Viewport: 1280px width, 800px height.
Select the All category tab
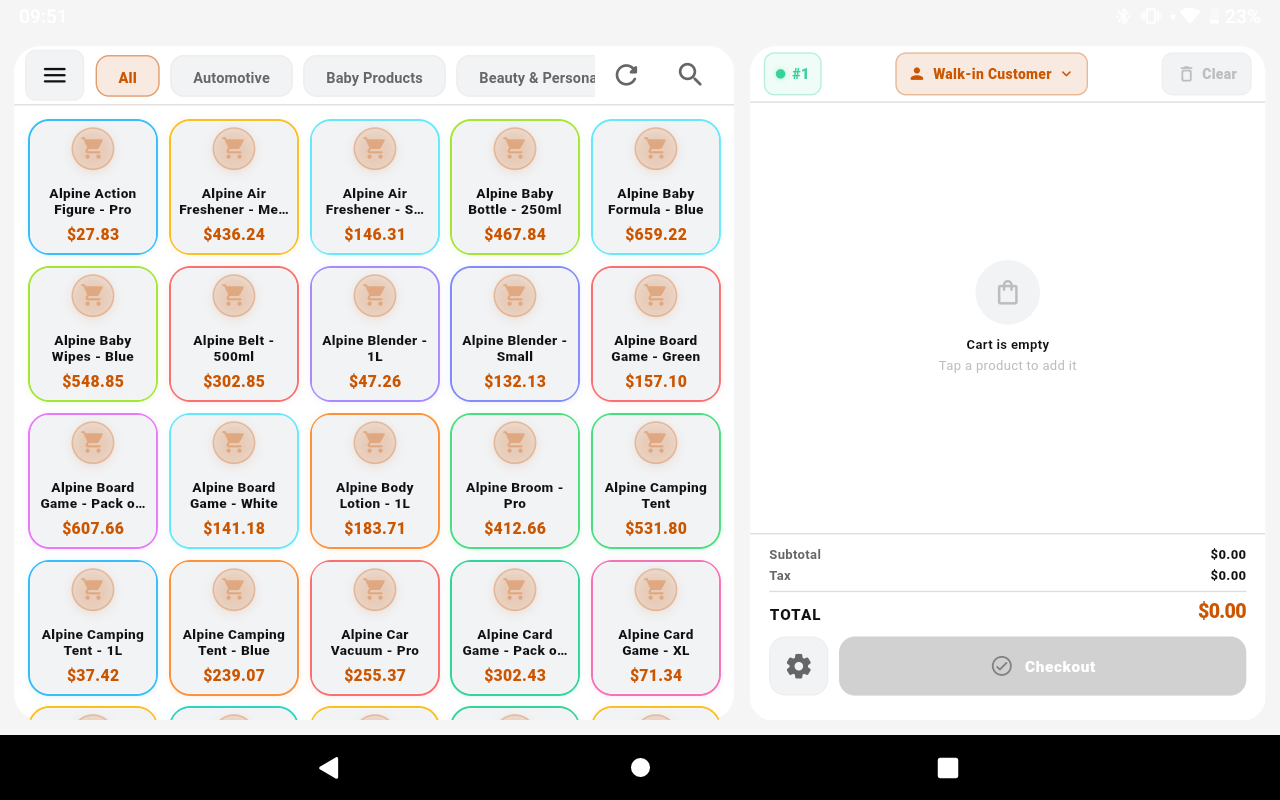(x=128, y=77)
